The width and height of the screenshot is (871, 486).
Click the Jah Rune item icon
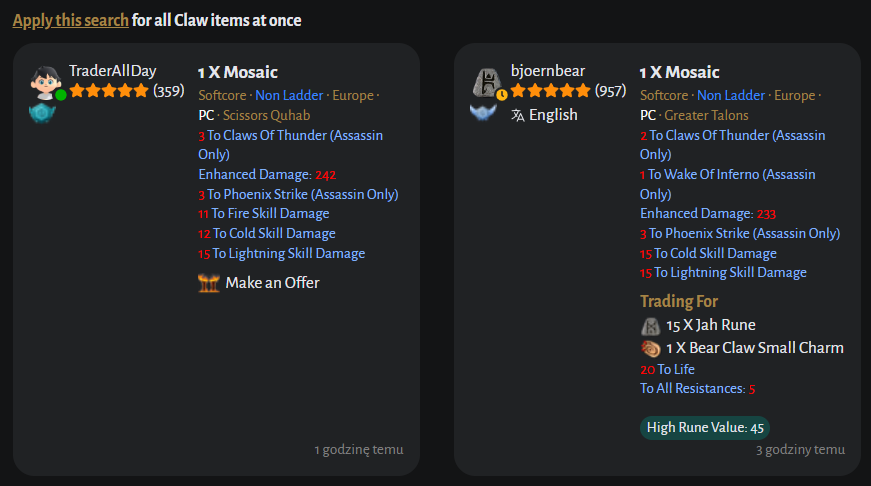[651, 325]
